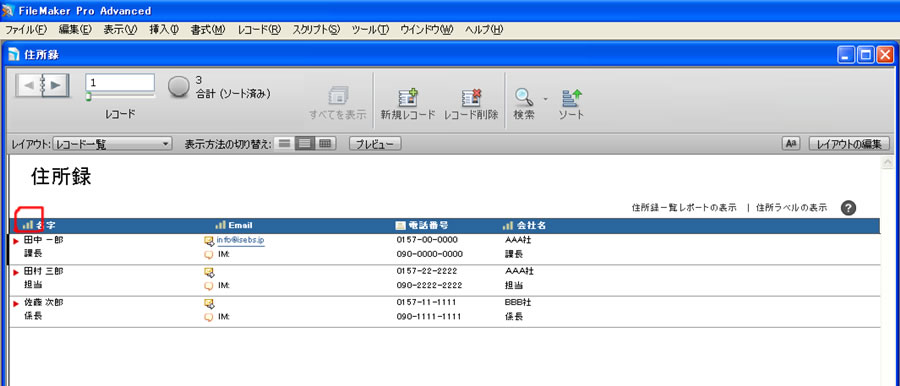Click the mail icon in 佐藤 次郎 row
The image size is (900, 386).
[x=209, y=303]
